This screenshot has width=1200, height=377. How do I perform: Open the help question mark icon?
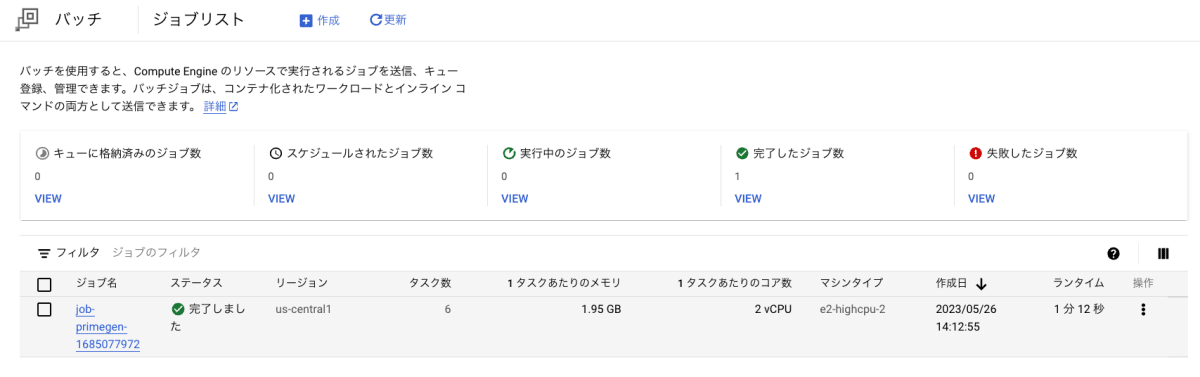coord(1114,254)
